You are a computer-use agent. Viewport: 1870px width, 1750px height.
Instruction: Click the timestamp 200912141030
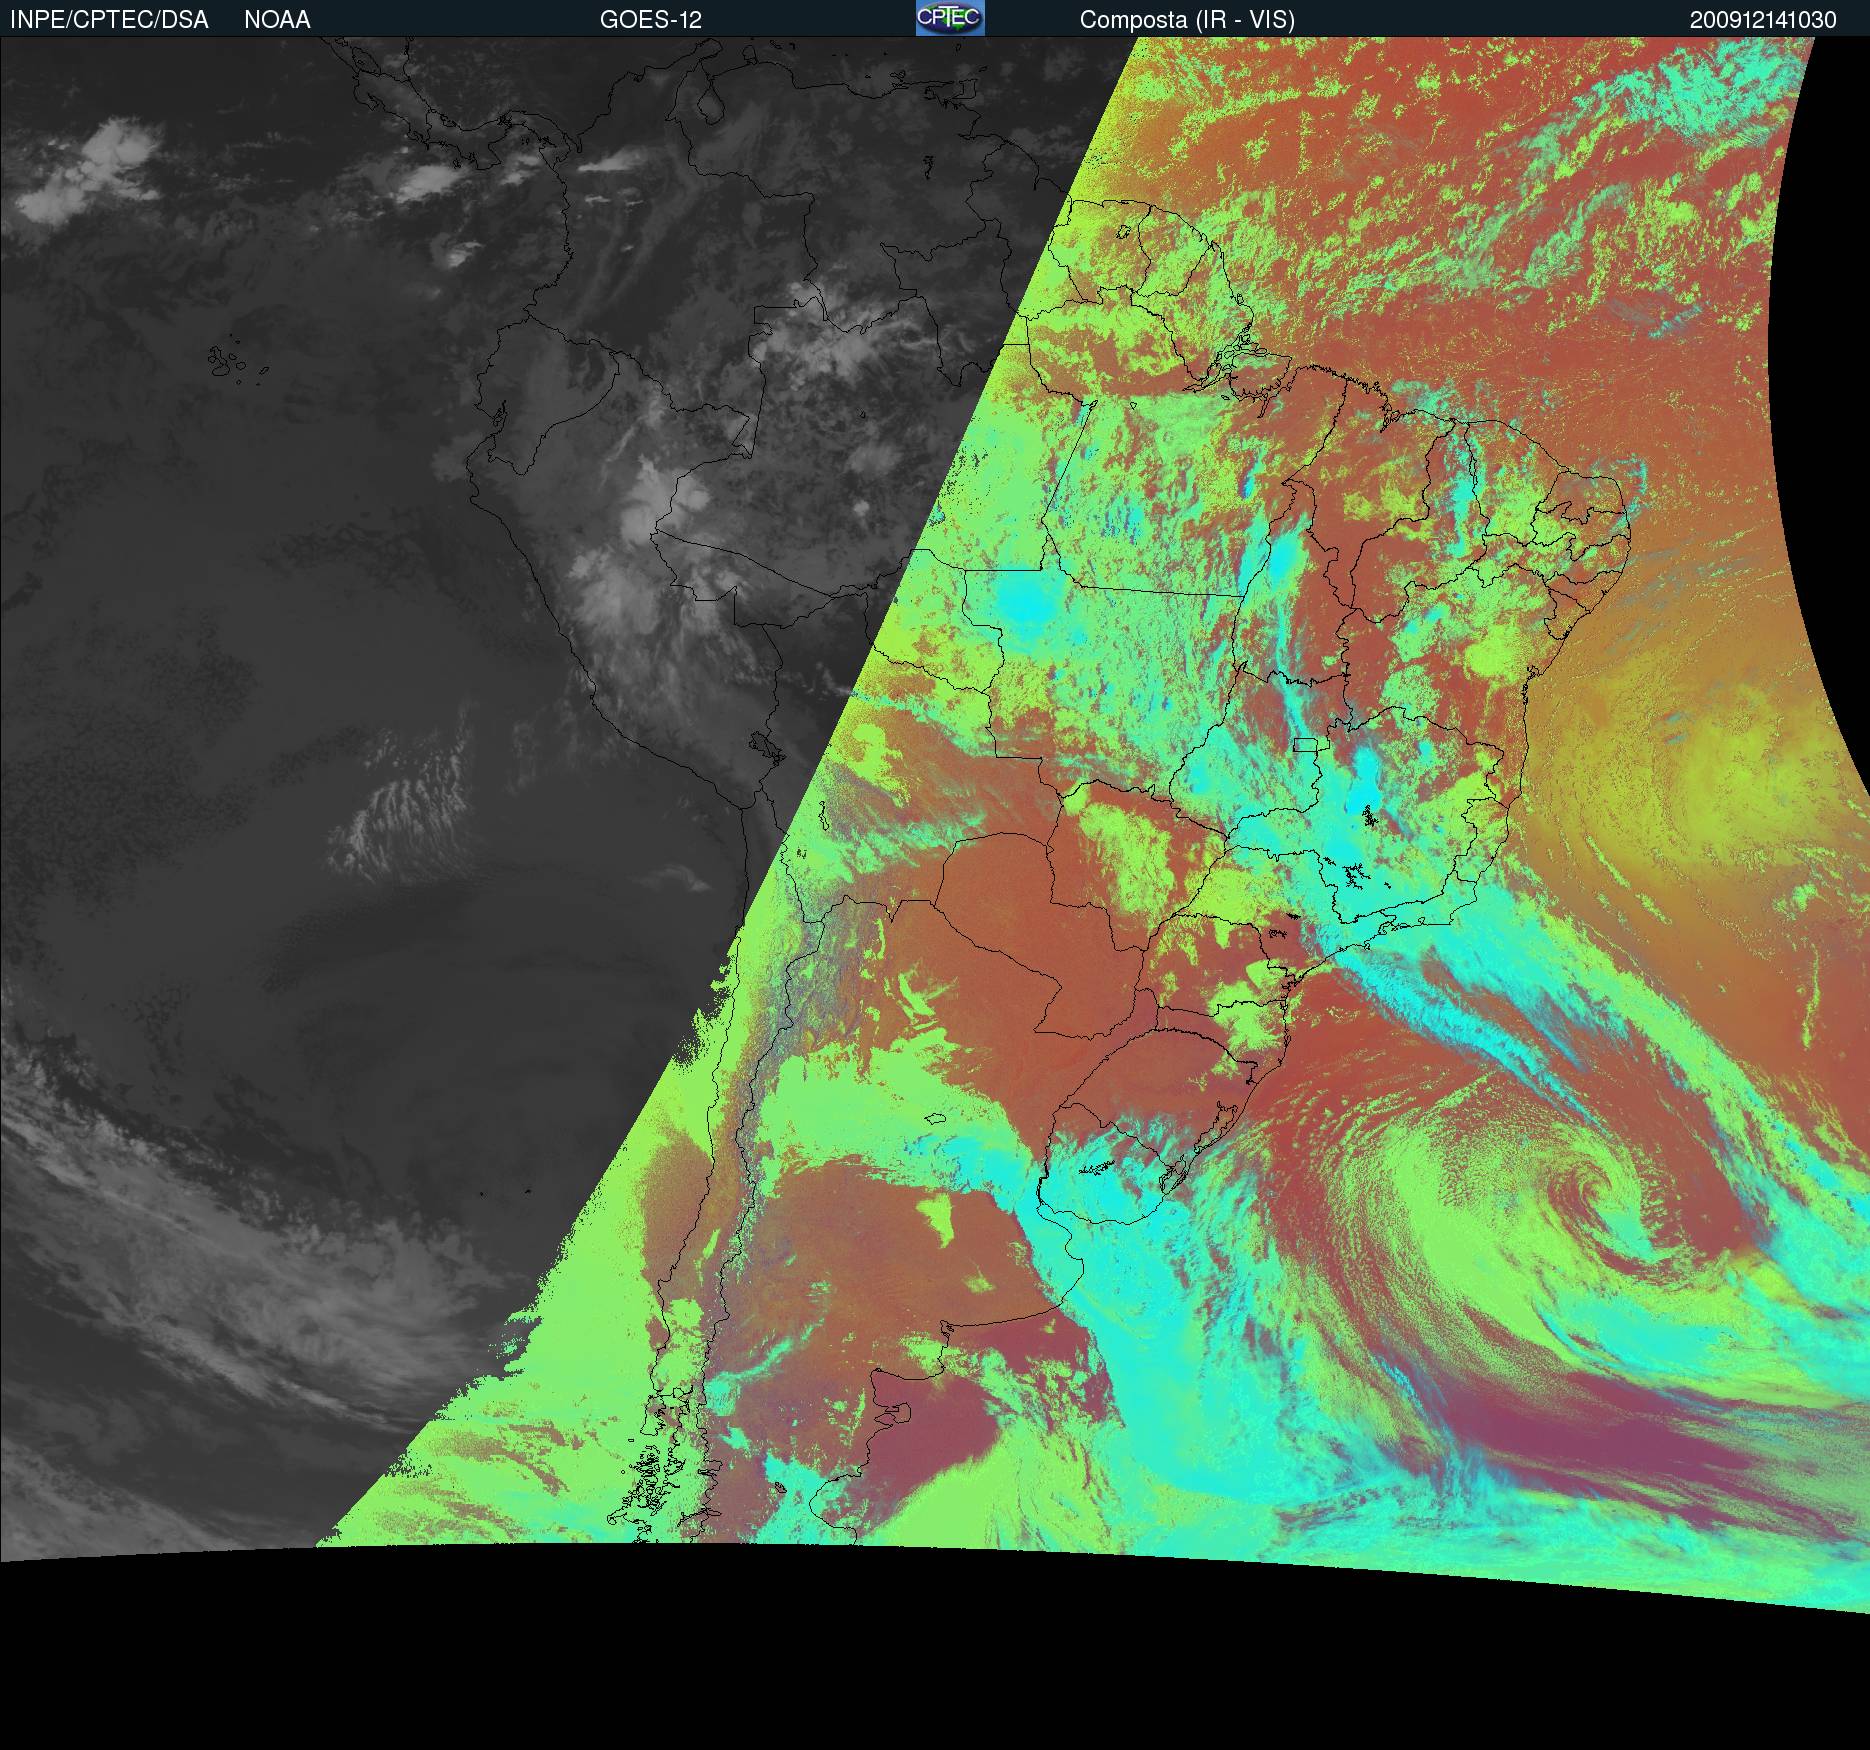point(1763,20)
